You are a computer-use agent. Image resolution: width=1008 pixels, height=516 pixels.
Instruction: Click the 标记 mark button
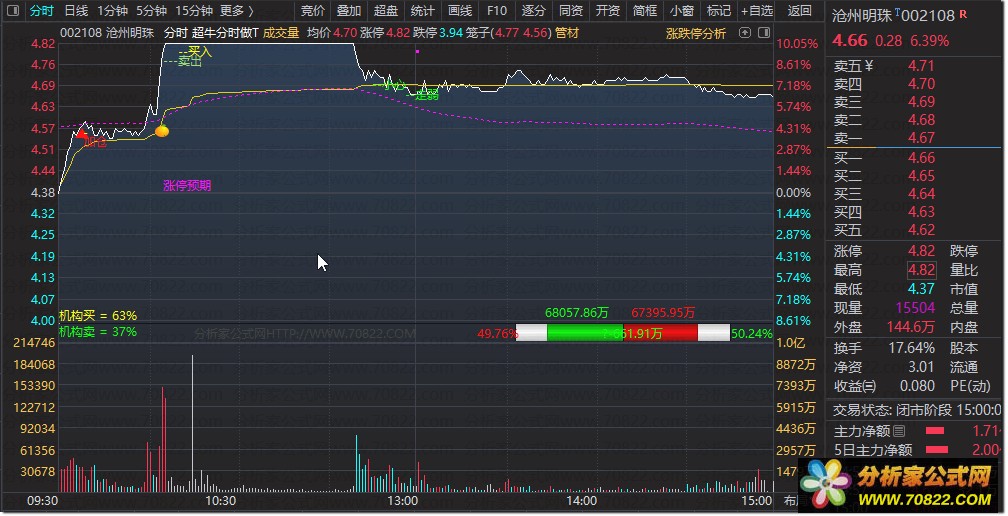tap(719, 11)
